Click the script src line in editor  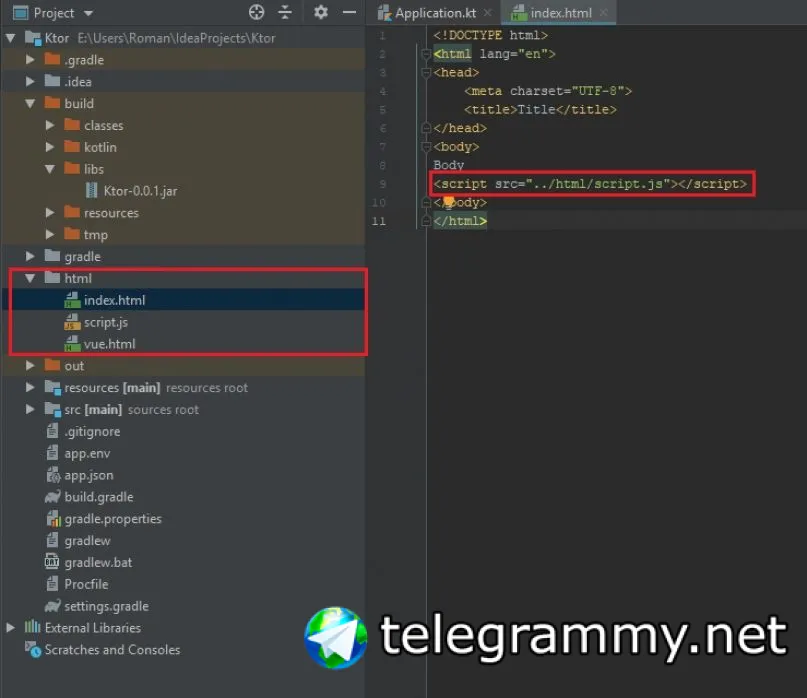coord(590,184)
